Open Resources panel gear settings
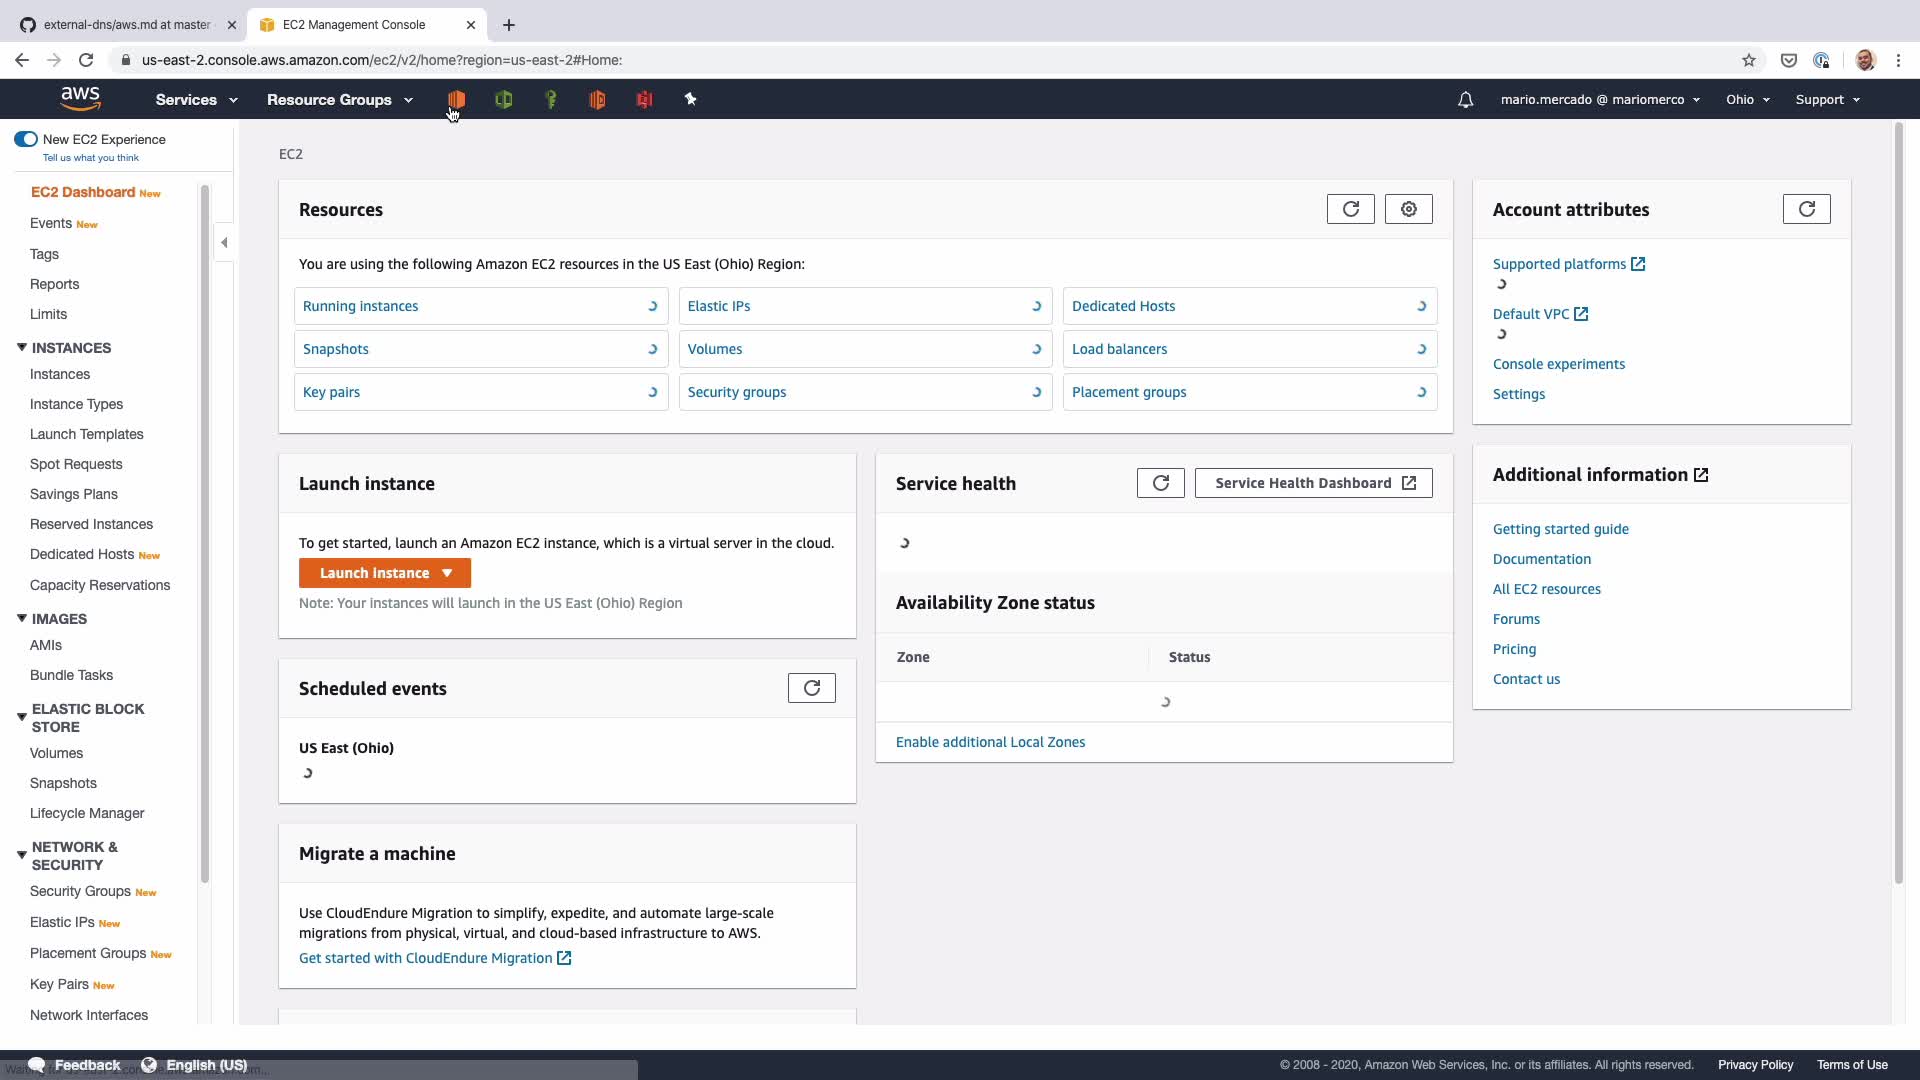1920x1080 pixels. coord(1408,209)
